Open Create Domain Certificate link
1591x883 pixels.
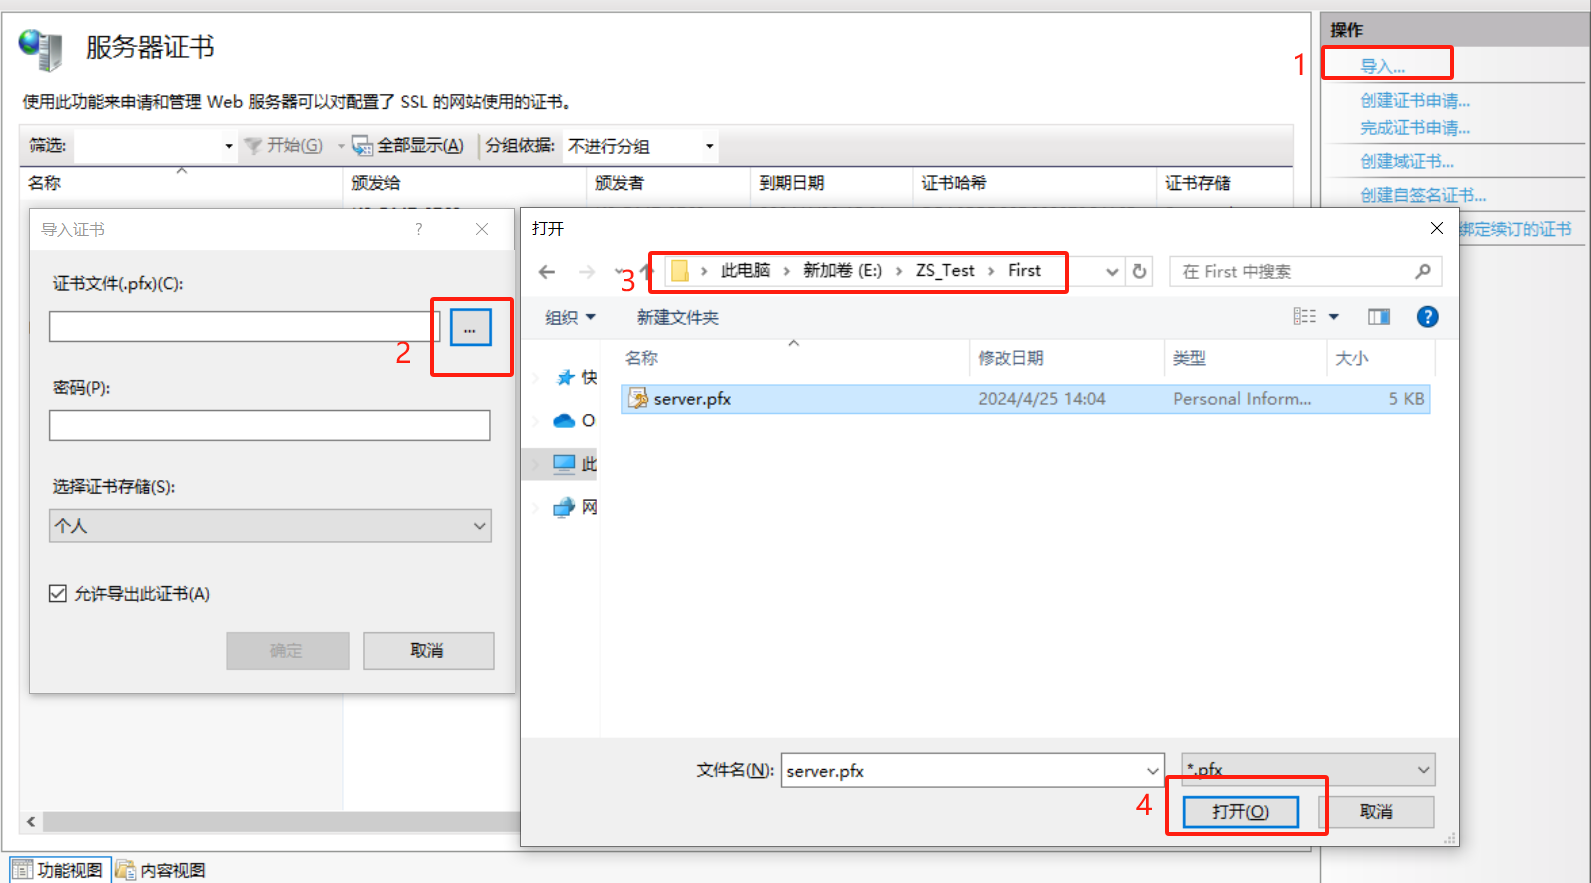point(1407,161)
